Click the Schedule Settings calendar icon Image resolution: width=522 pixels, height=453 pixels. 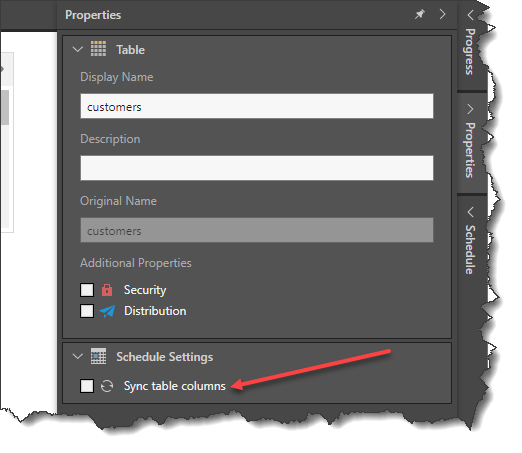pos(98,356)
